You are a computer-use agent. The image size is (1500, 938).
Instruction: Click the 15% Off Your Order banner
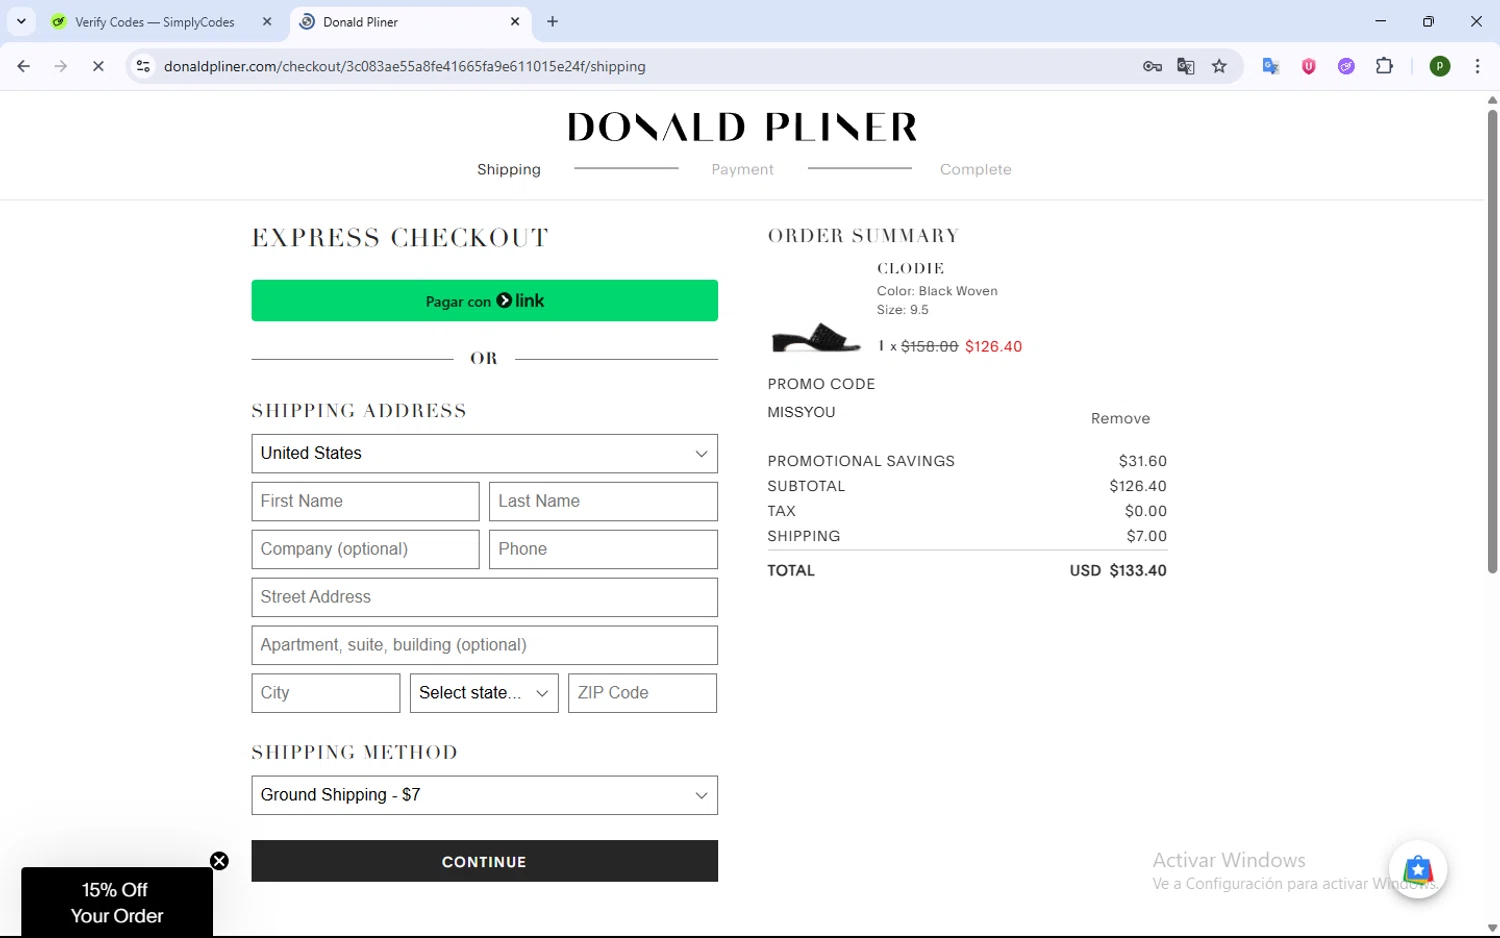click(117, 903)
